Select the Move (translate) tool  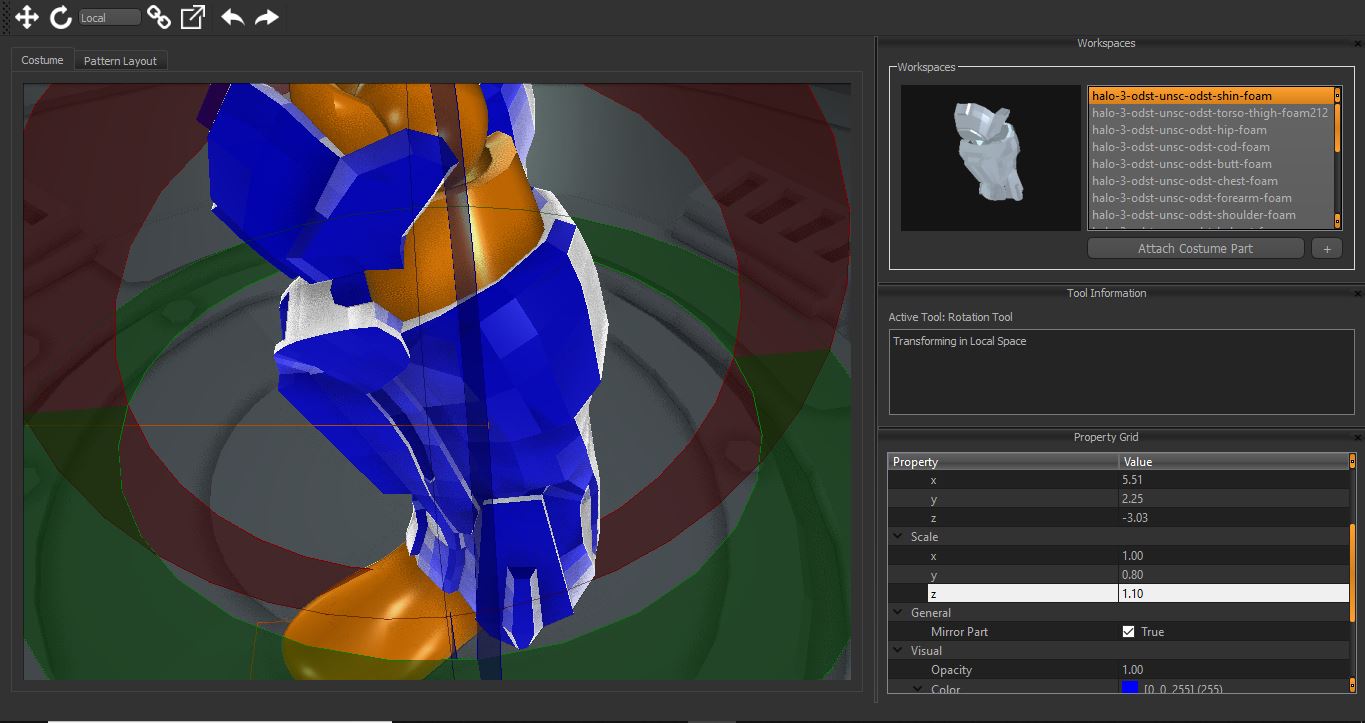tap(27, 17)
